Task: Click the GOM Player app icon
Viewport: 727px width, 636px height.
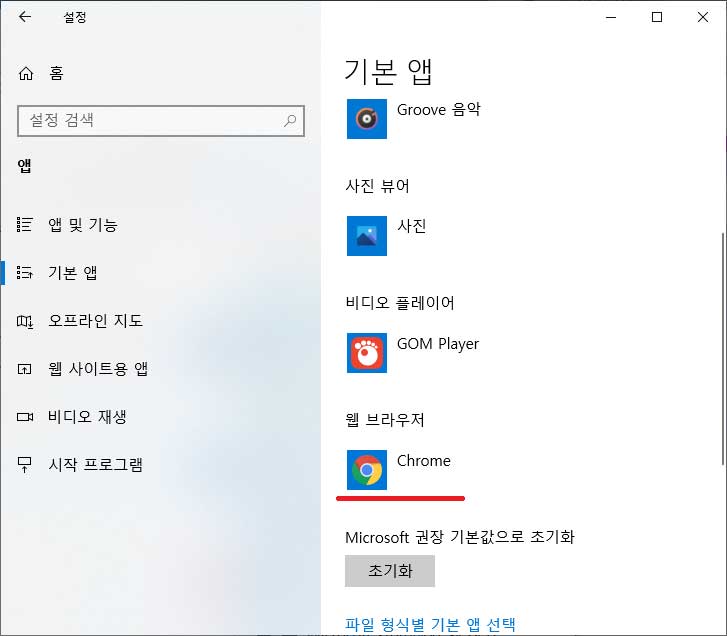Action: pos(367,353)
